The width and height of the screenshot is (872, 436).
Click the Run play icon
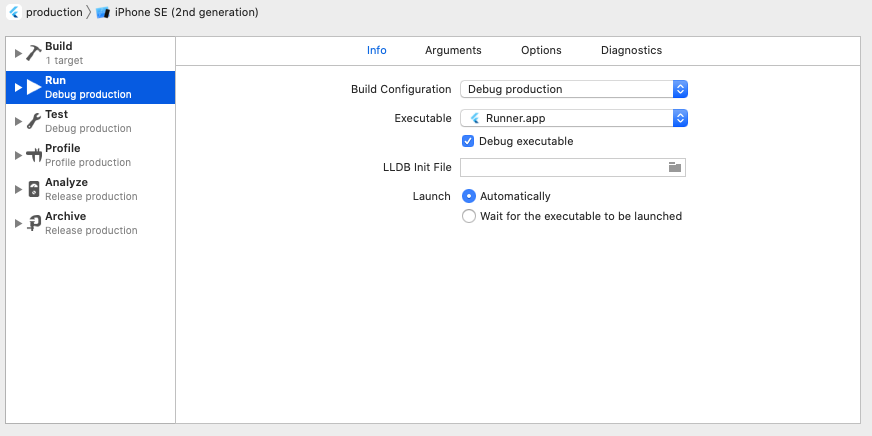point(34,87)
